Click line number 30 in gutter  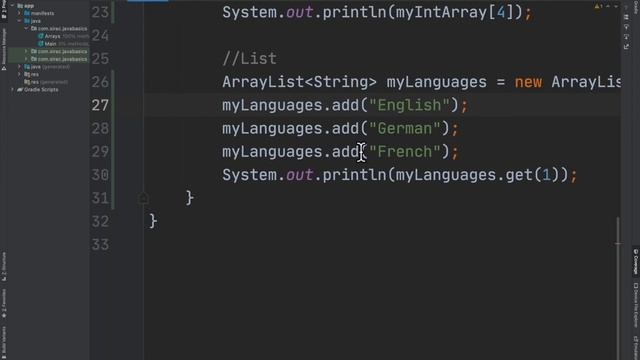click(100, 175)
